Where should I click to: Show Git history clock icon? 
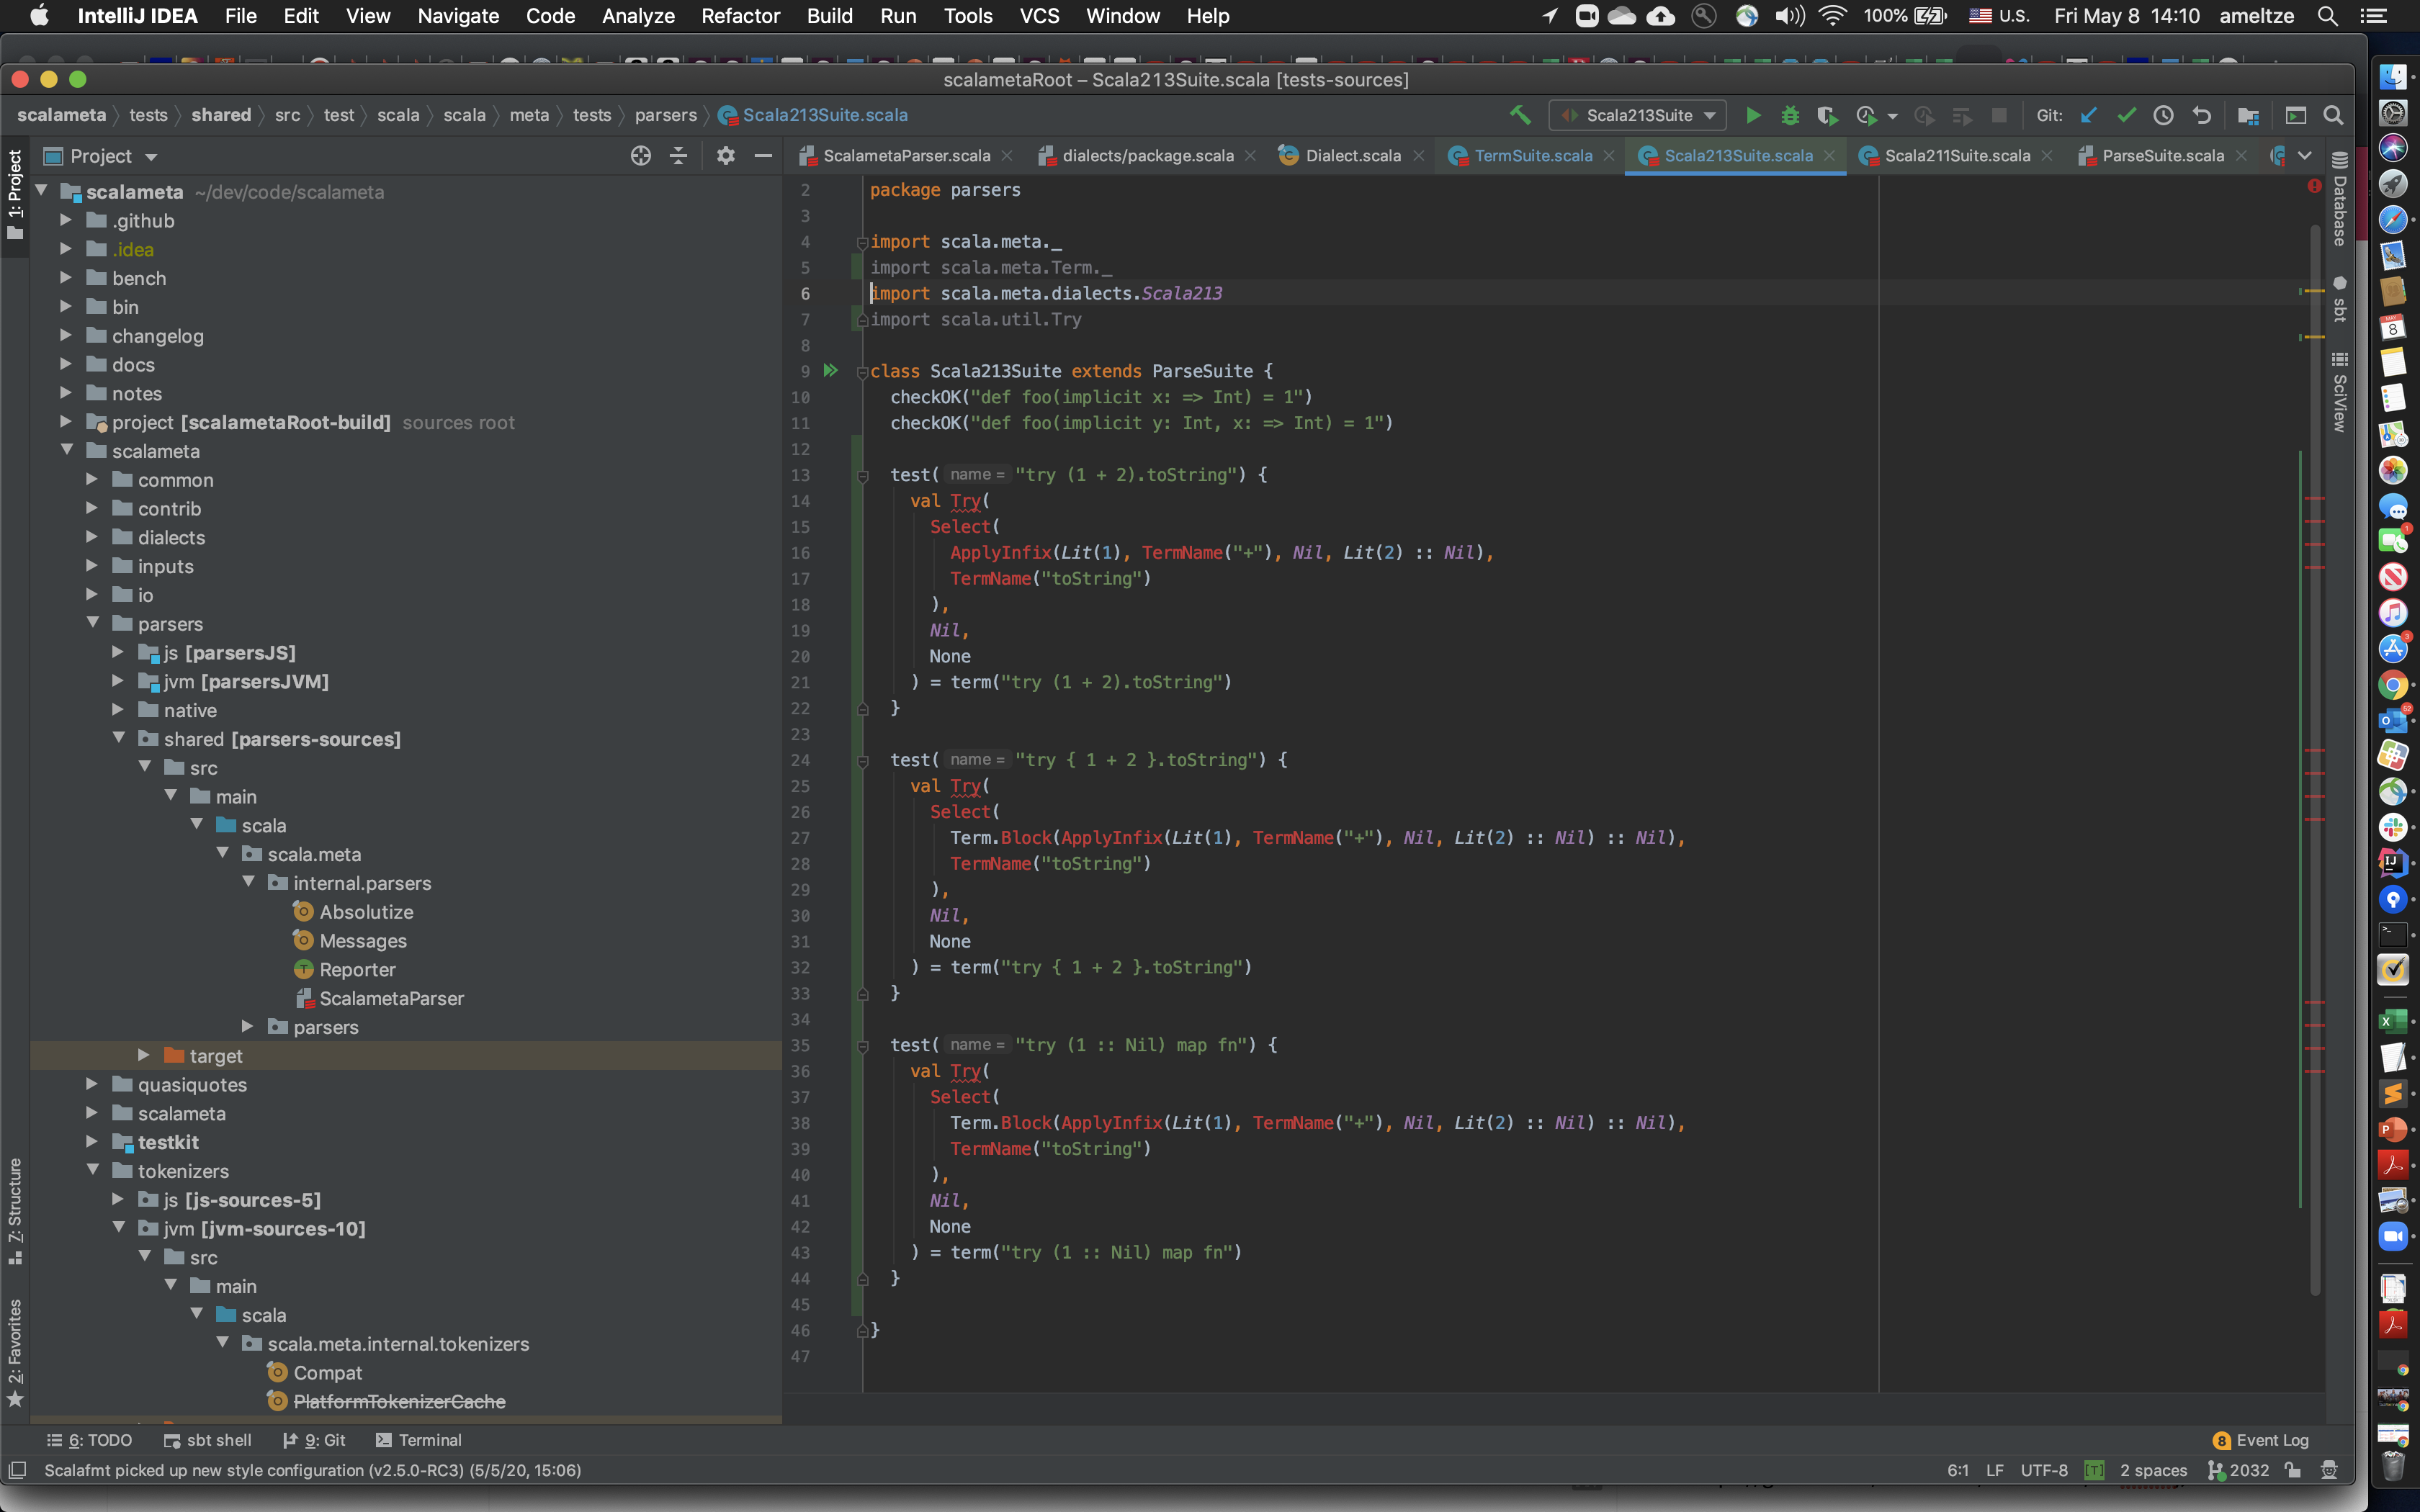(2163, 115)
